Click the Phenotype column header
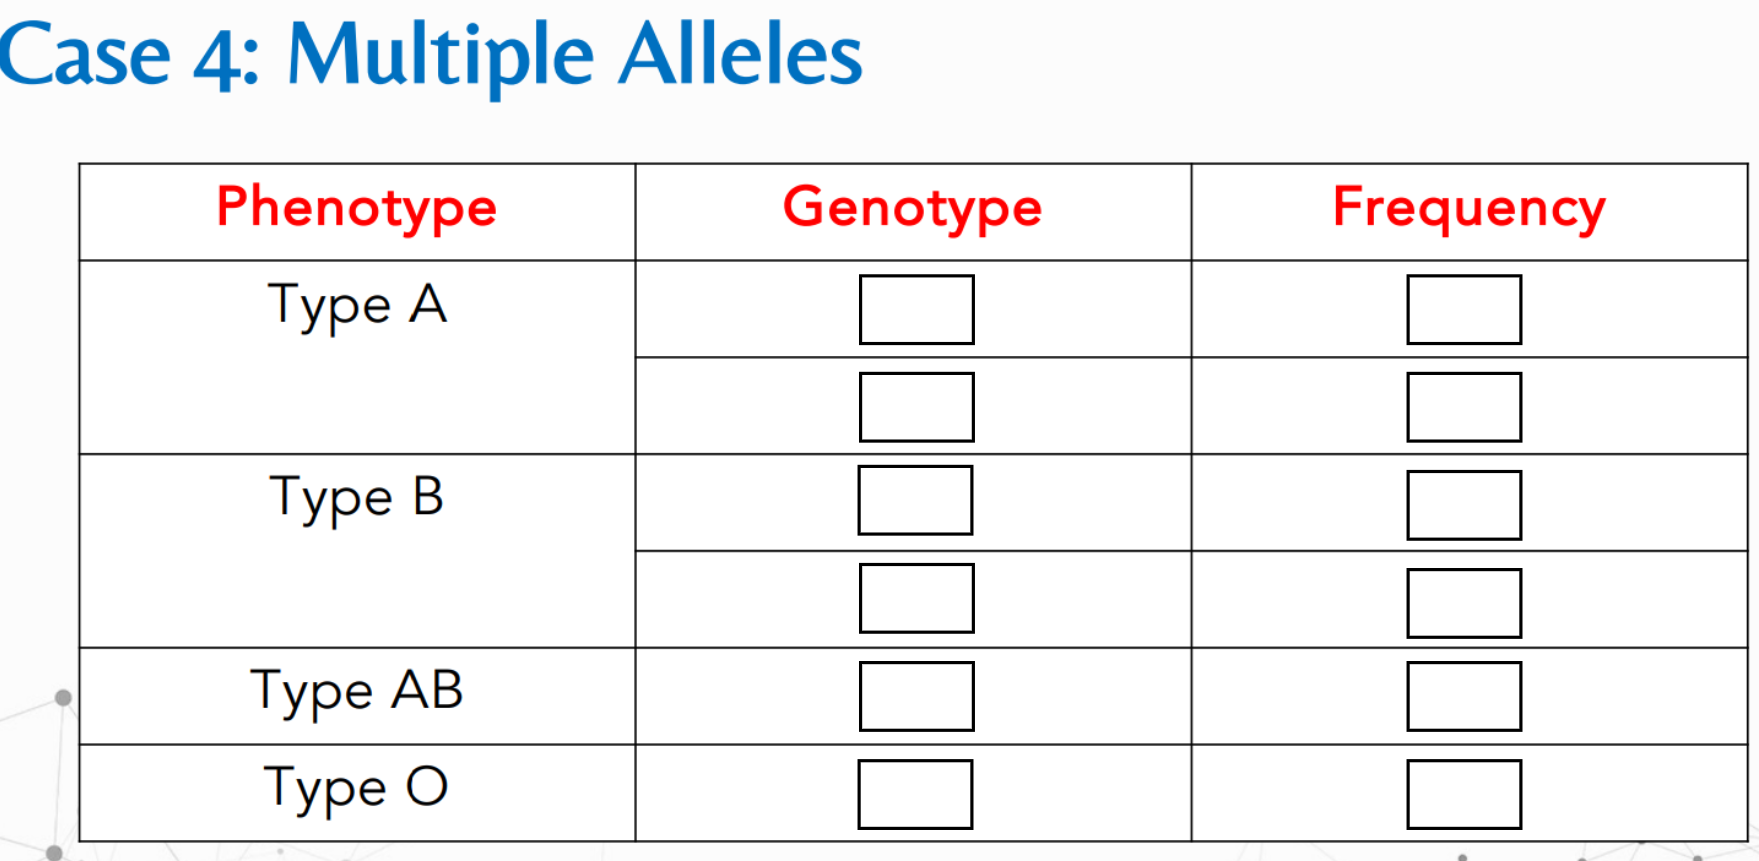Screen dimensions: 1759x861 [357, 209]
